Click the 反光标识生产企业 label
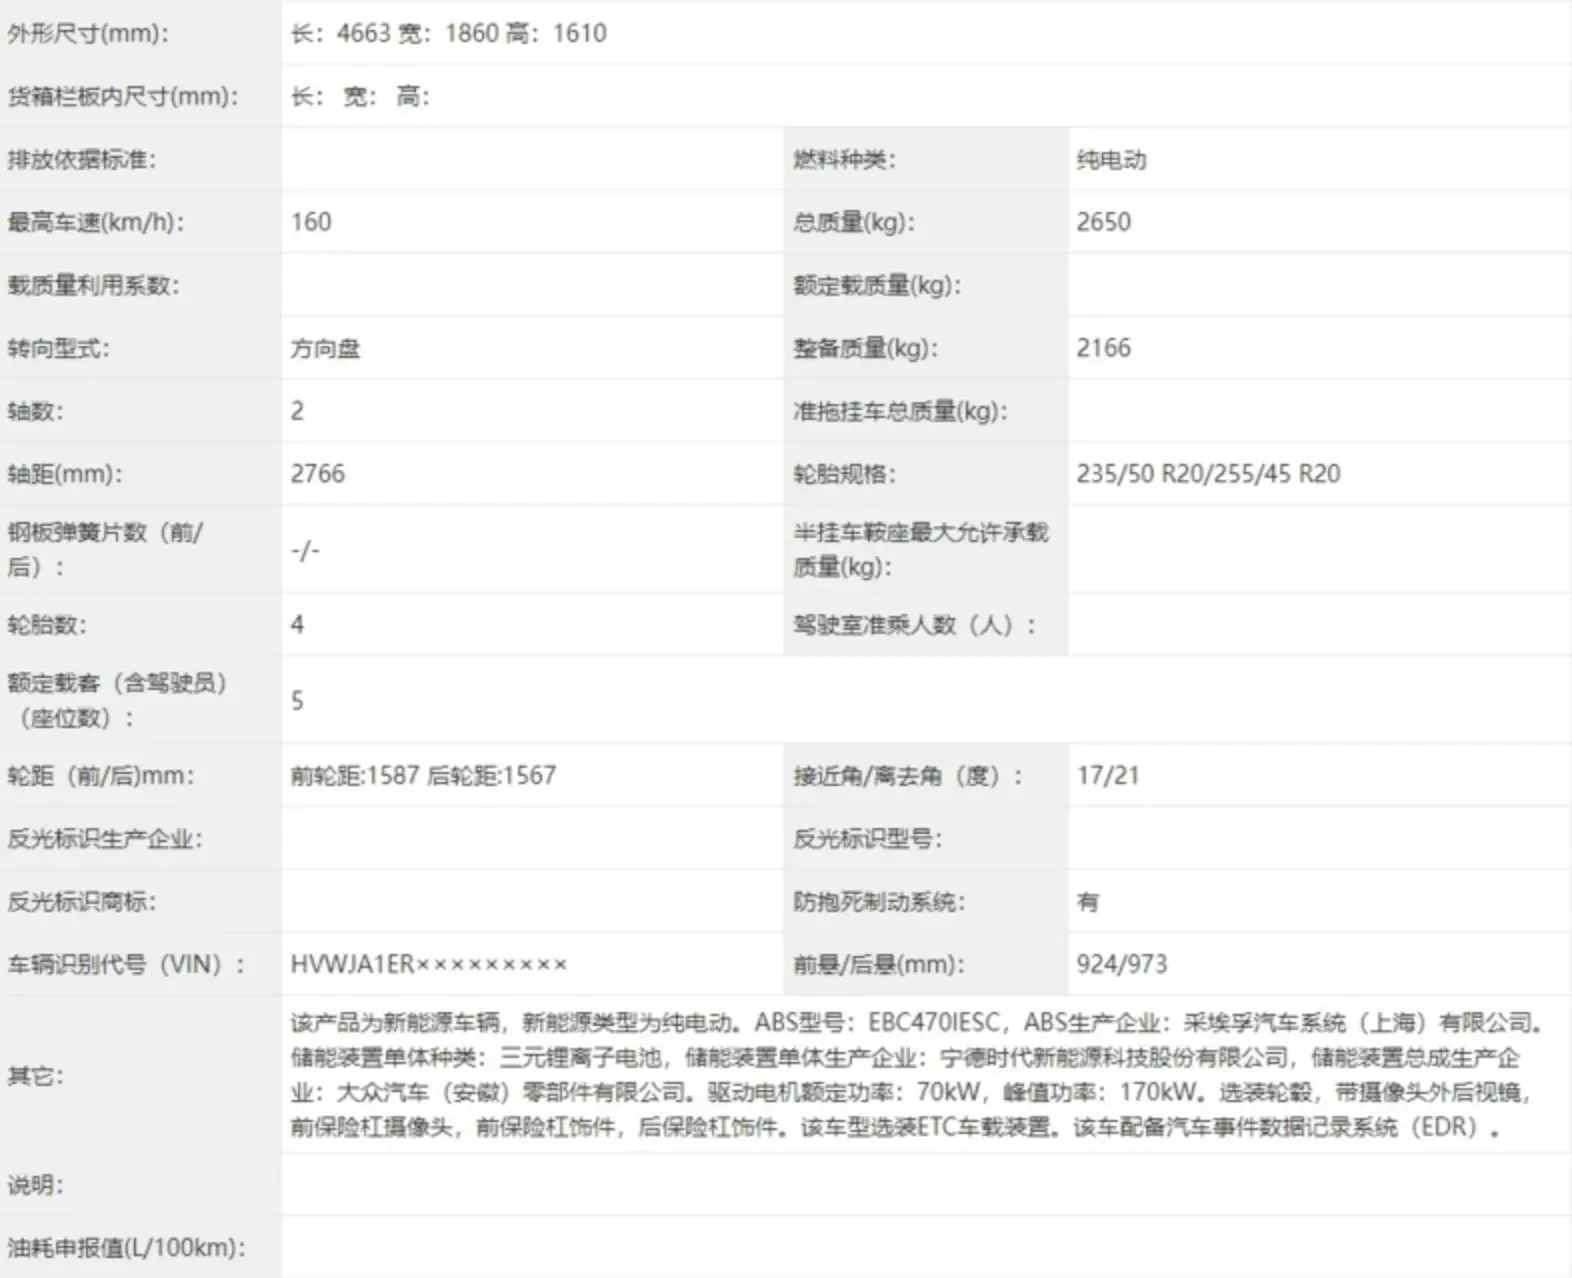 (x=104, y=838)
